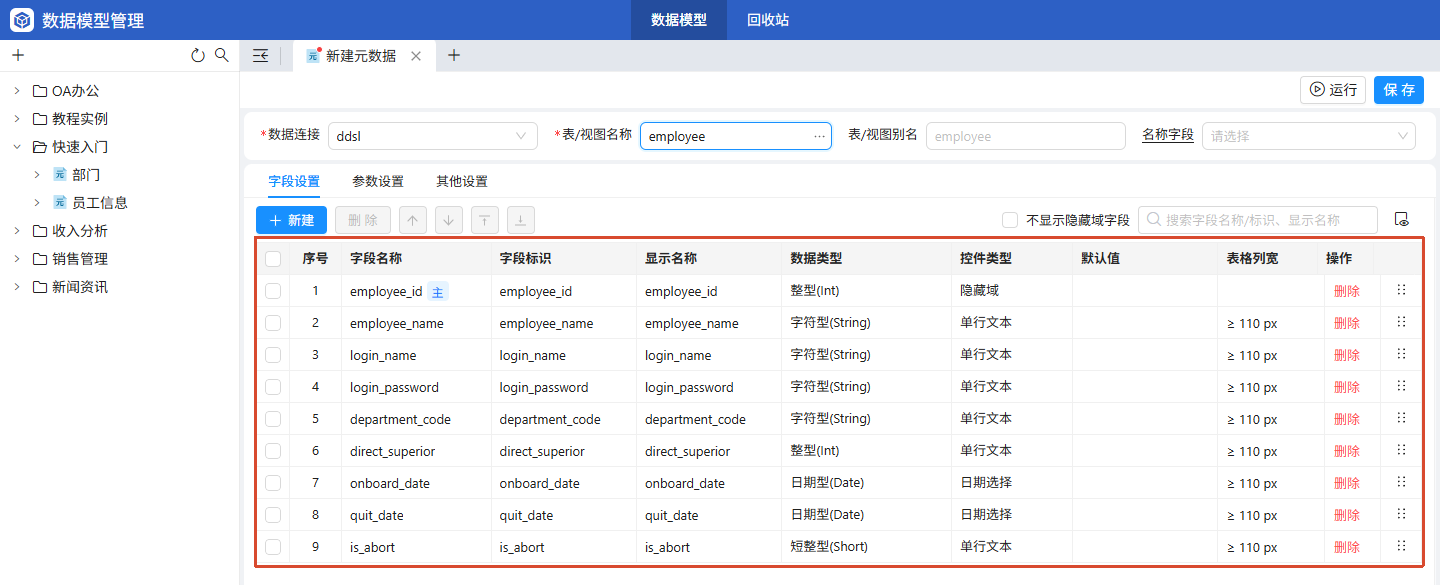Refresh the sidebar tree
This screenshot has height=585, width=1440.
point(198,55)
